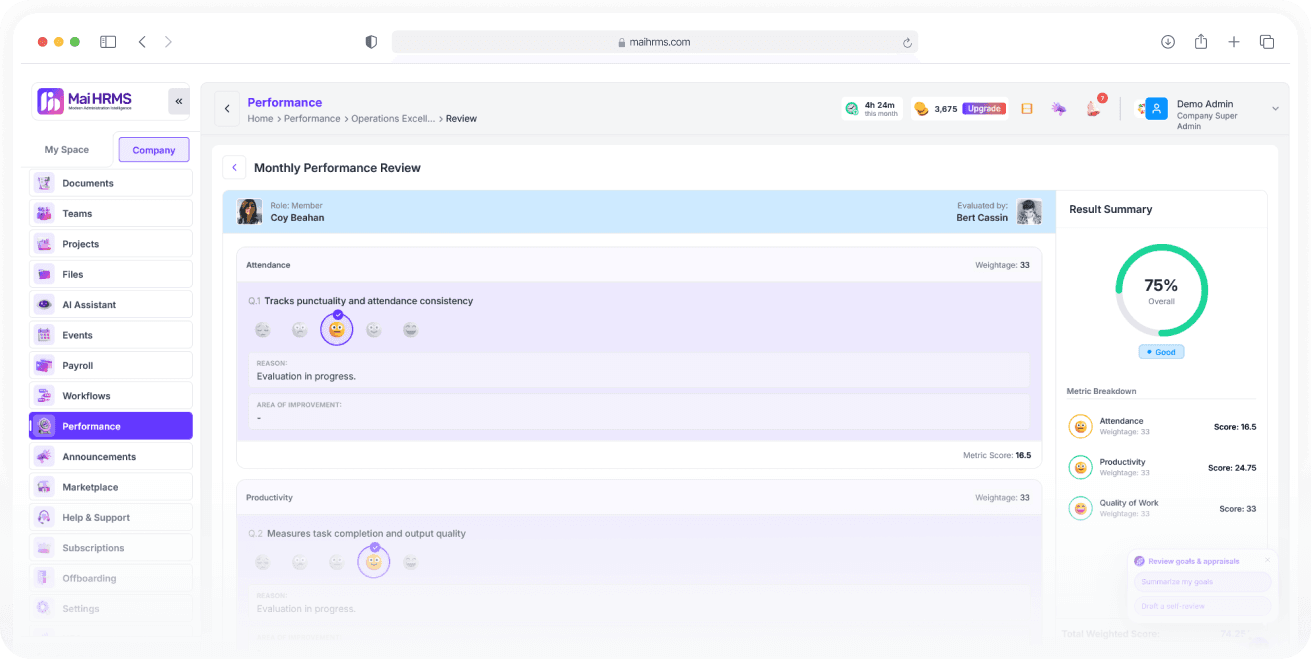Select the first emoji rating for Q.2
The width and height of the screenshot is (1311, 659).
263,563
